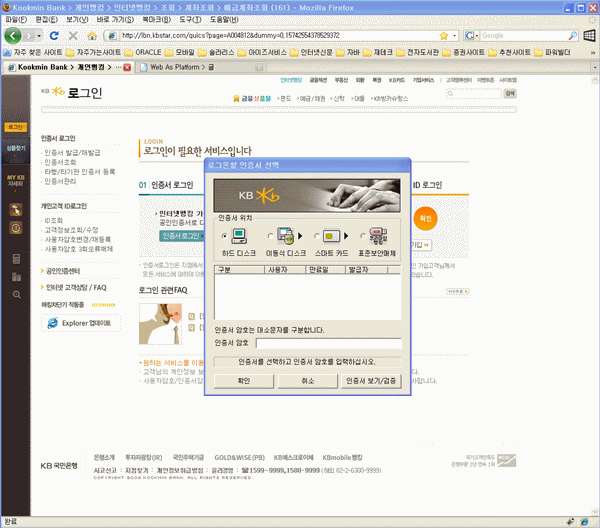This screenshot has width=600, height=528.
Task: Open the 보기(V) menu
Action: coord(77,20)
